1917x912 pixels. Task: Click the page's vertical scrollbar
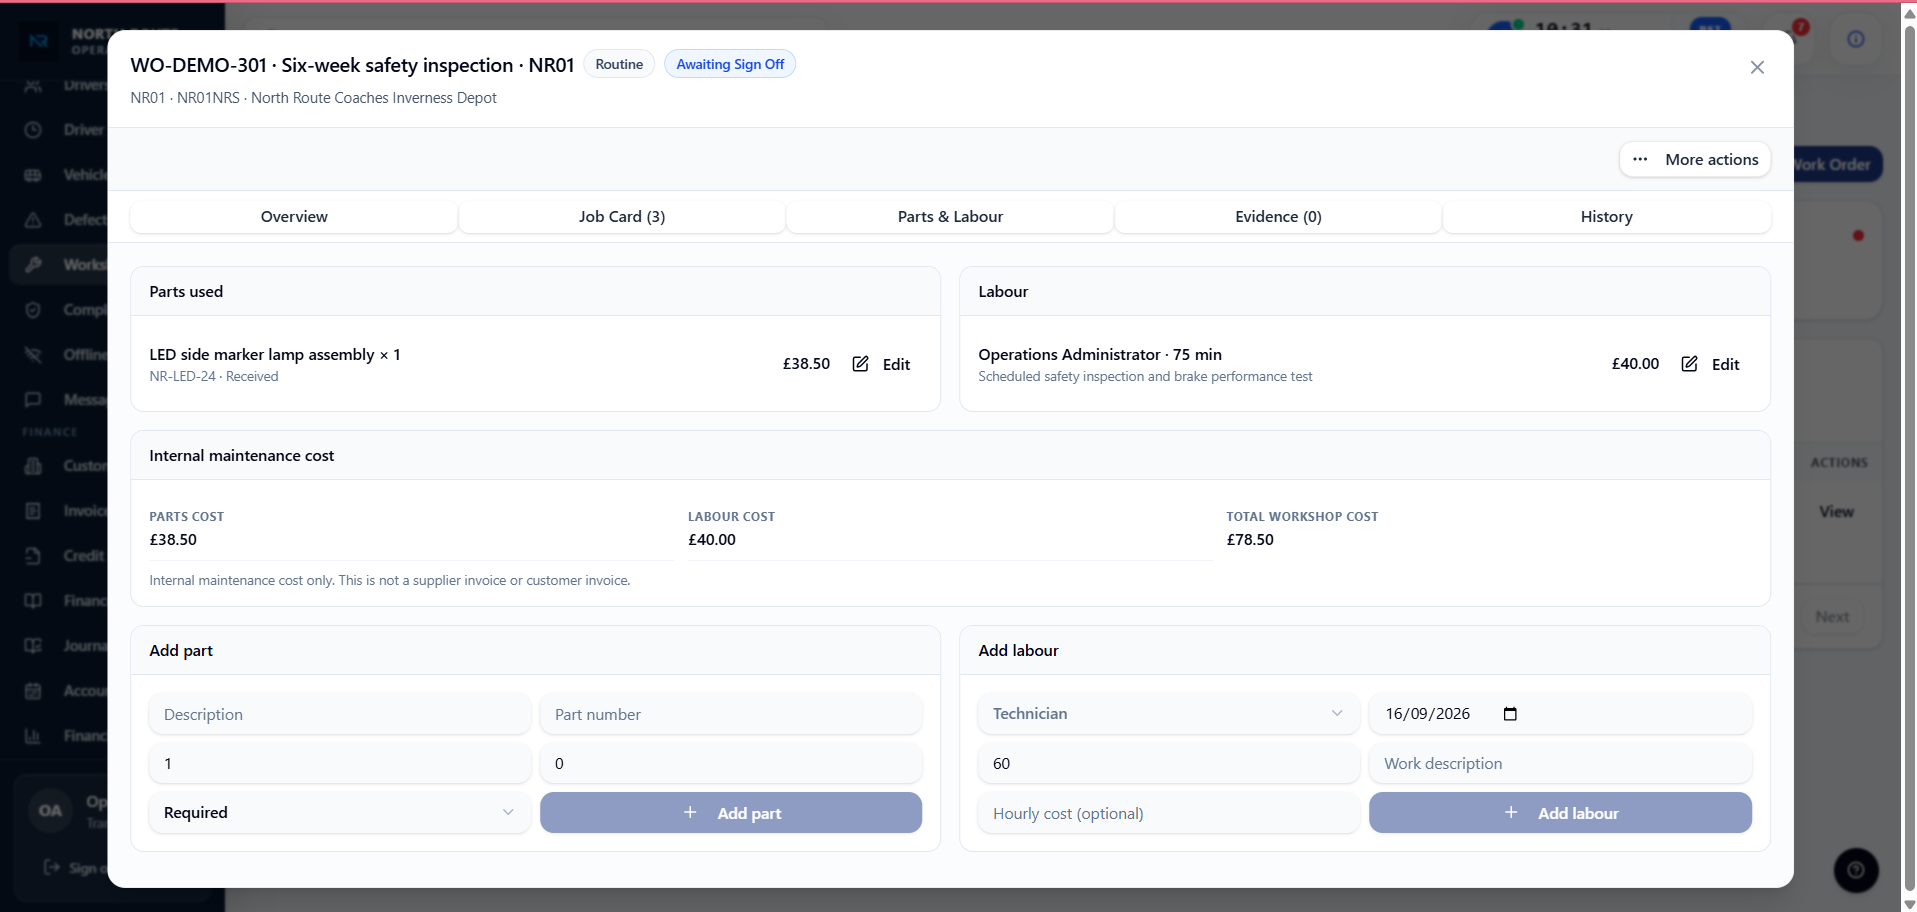pos(1909,455)
